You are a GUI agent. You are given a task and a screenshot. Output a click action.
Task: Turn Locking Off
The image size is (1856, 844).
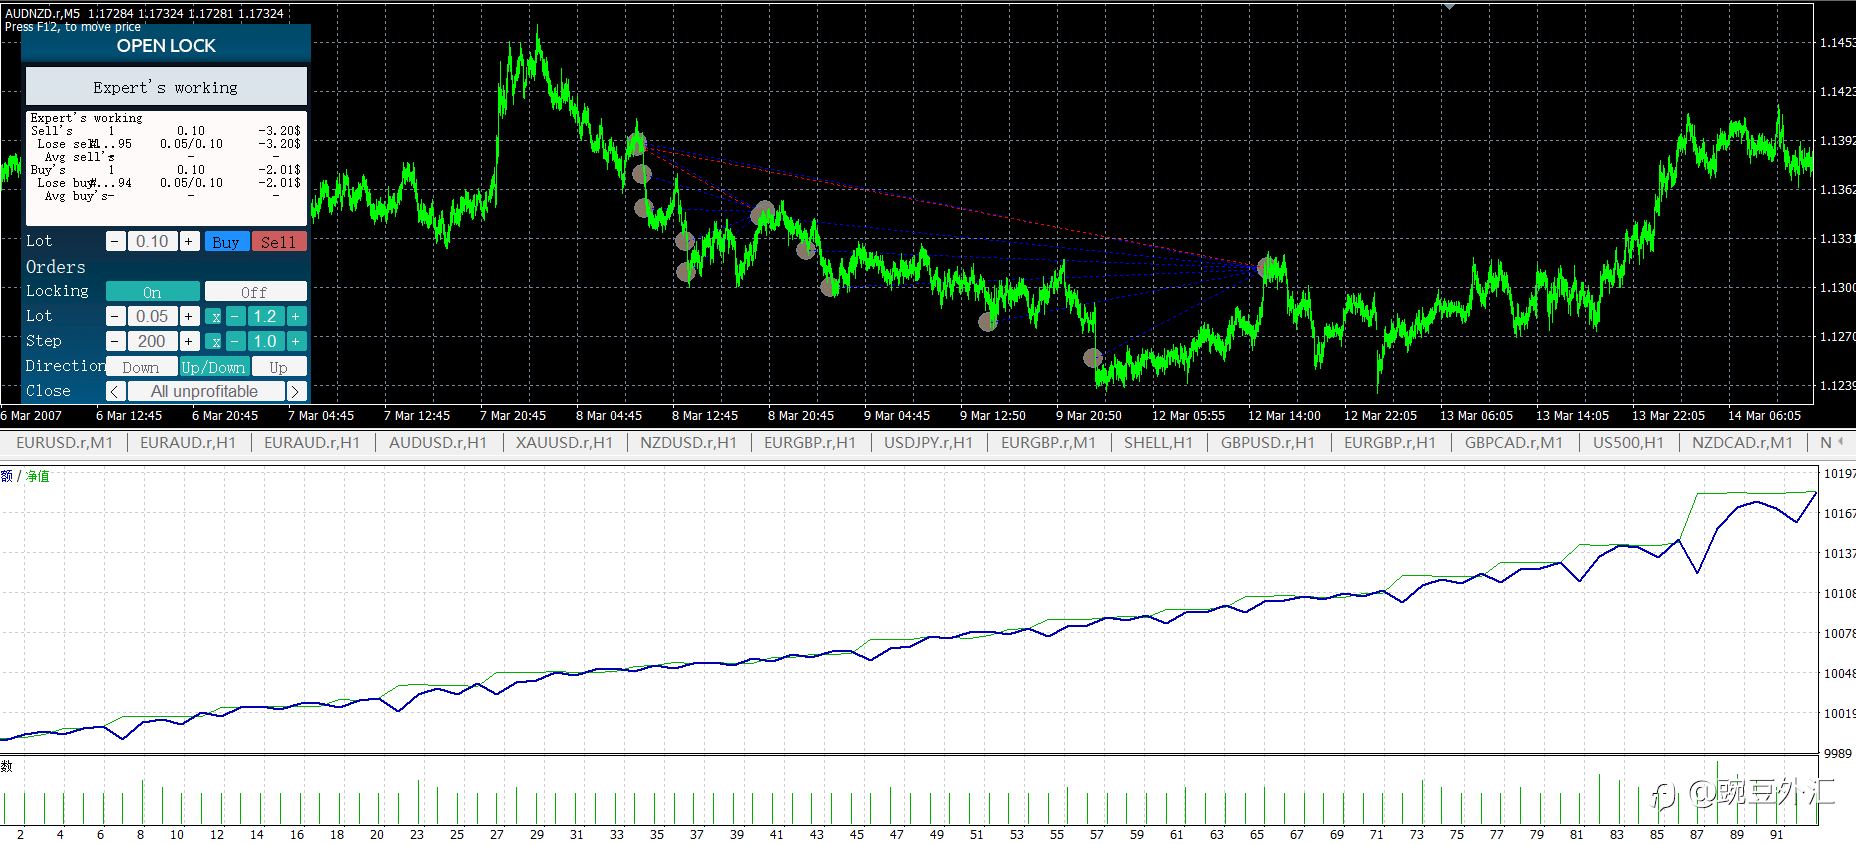click(255, 291)
